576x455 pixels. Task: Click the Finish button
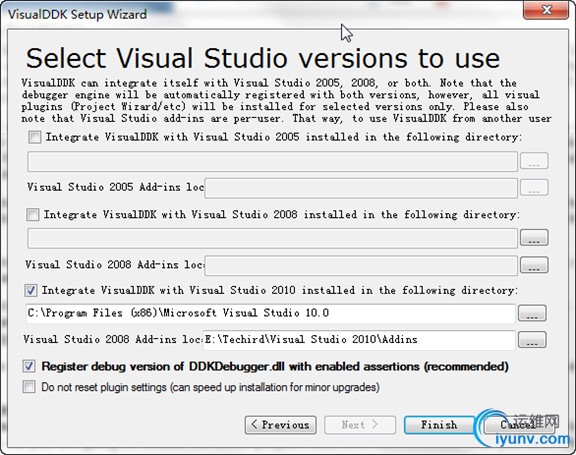pyautogui.click(x=439, y=425)
